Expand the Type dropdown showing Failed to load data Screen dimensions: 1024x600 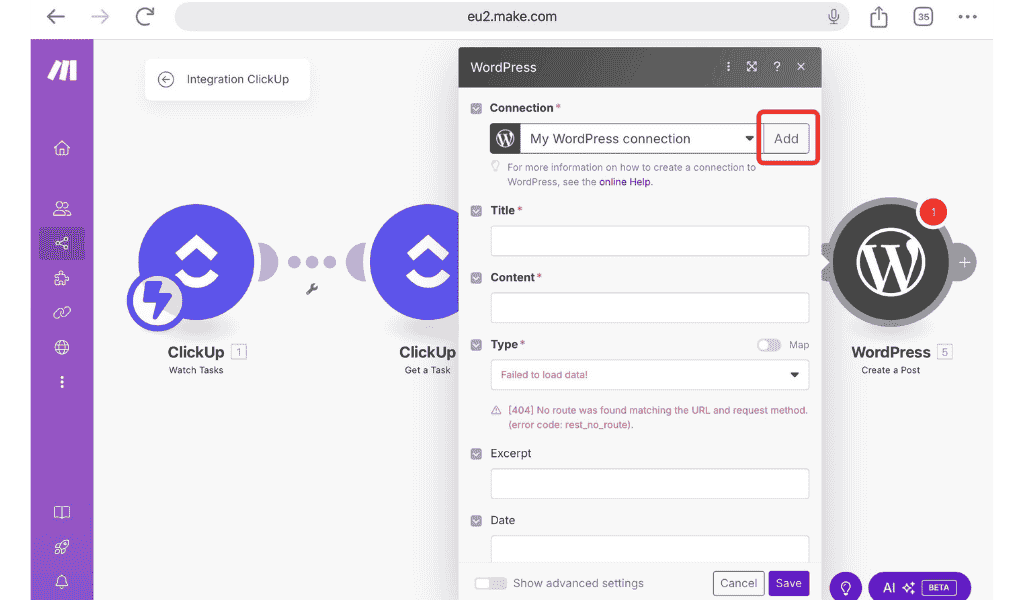coord(650,375)
